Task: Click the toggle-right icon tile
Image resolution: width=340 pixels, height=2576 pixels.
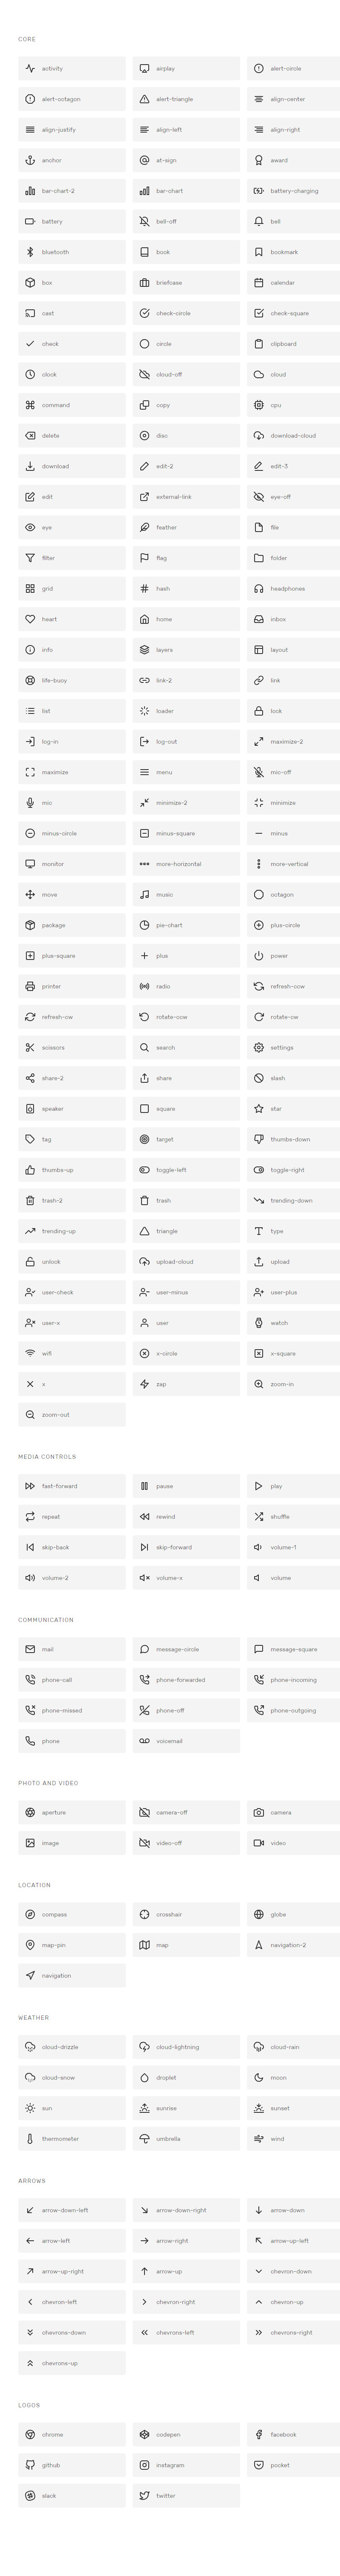Action: click(293, 1170)
